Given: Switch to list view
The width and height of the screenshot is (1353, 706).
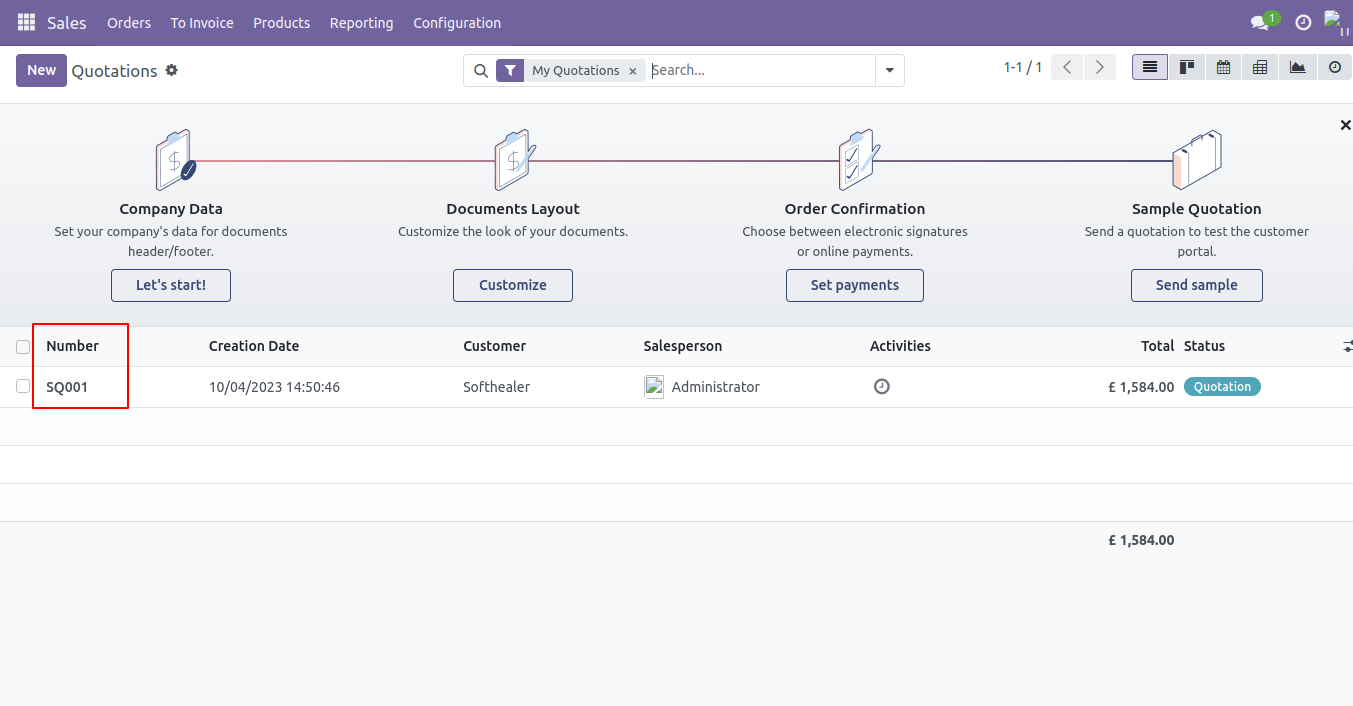Looking at the screenshot, I should 1150,67.
